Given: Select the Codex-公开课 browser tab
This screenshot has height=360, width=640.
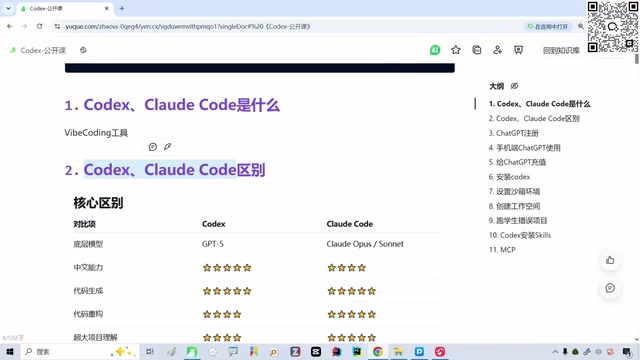Looking at the screenshot, I should click(65, 9).
